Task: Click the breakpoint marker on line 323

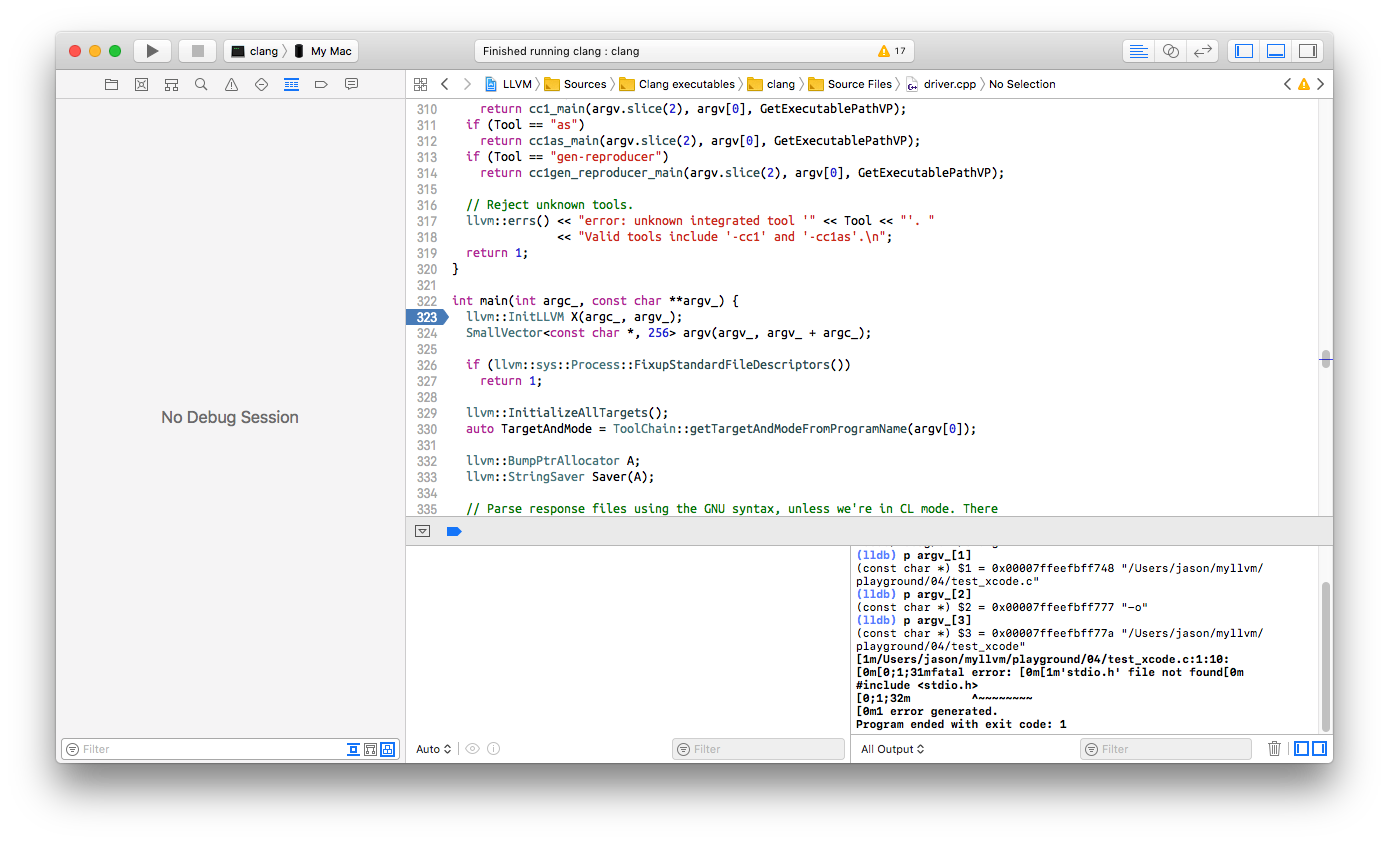Action: 428,317
